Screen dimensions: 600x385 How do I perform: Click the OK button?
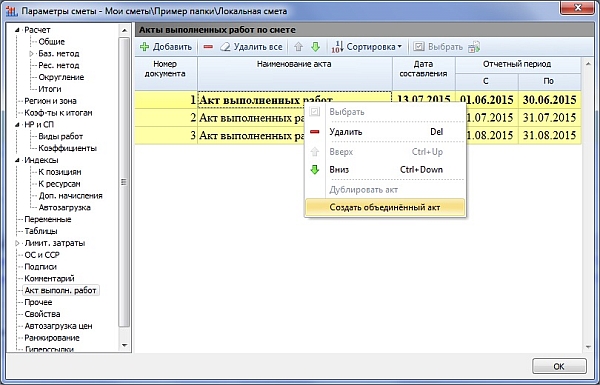pos(559,366)
